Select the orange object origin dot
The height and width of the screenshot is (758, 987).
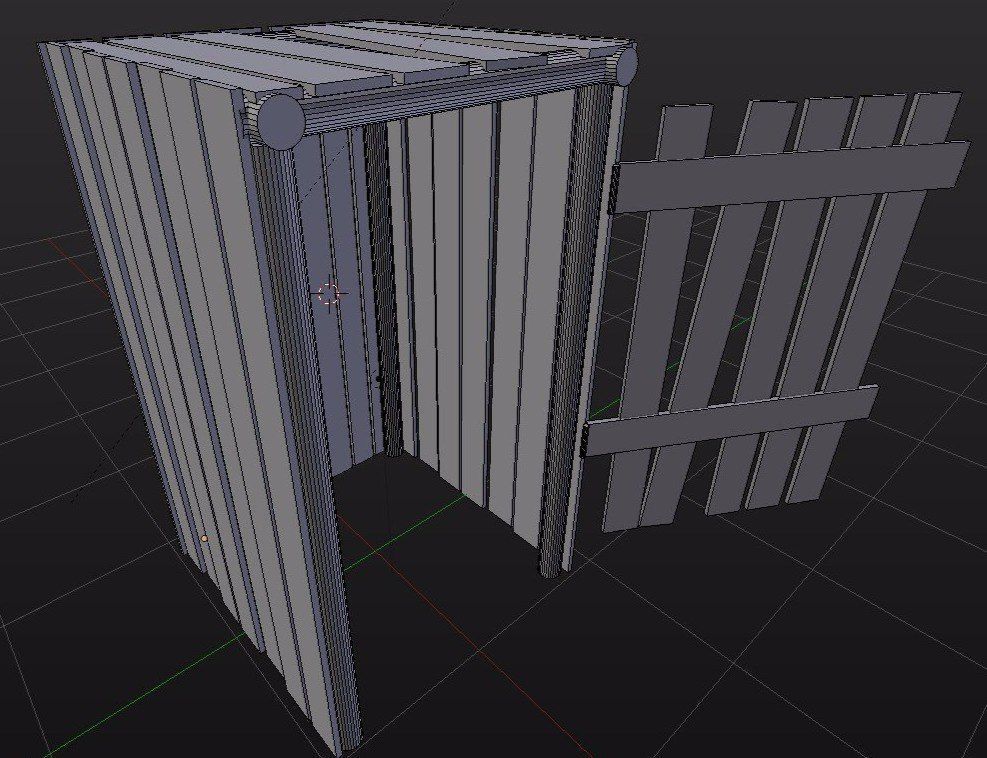205,539
